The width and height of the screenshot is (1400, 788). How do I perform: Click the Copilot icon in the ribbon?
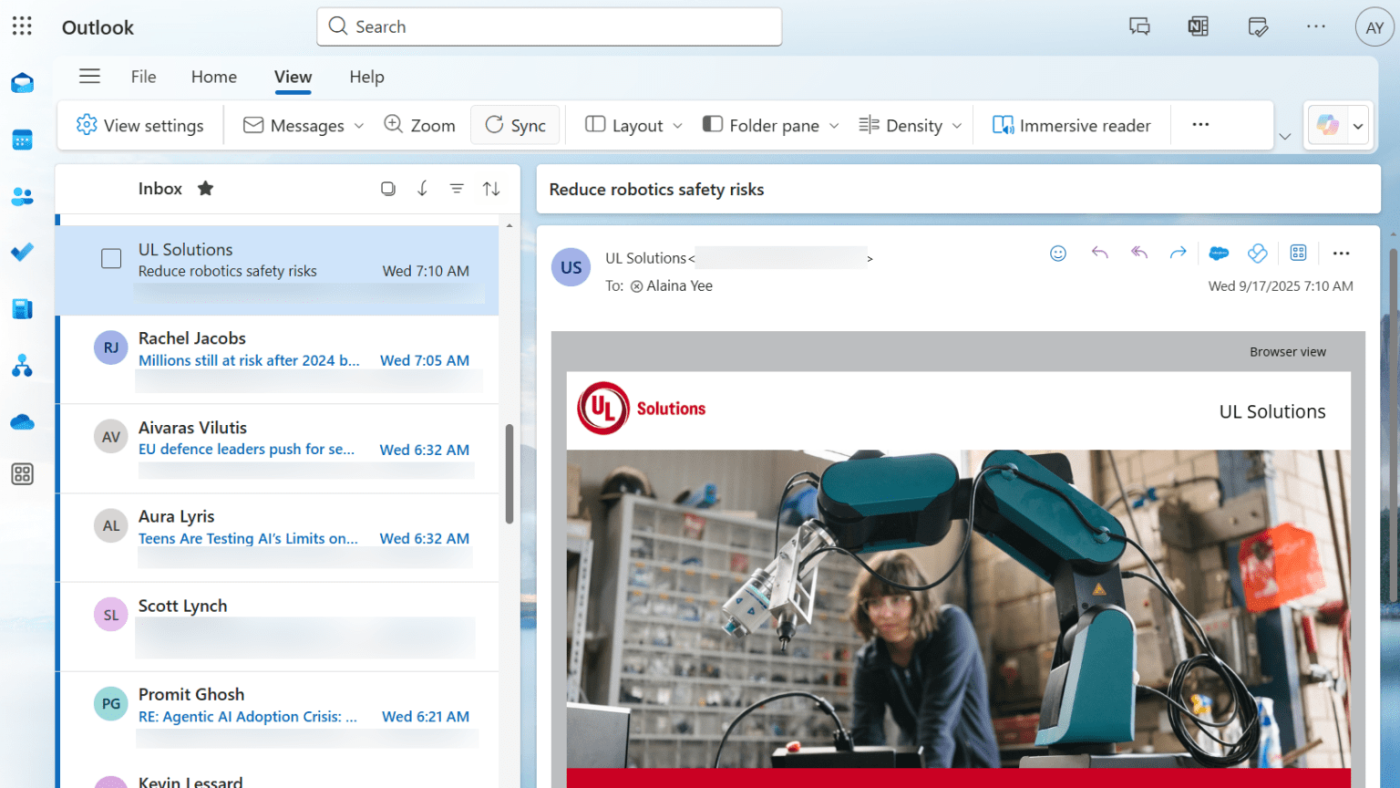pos(1327,126)
